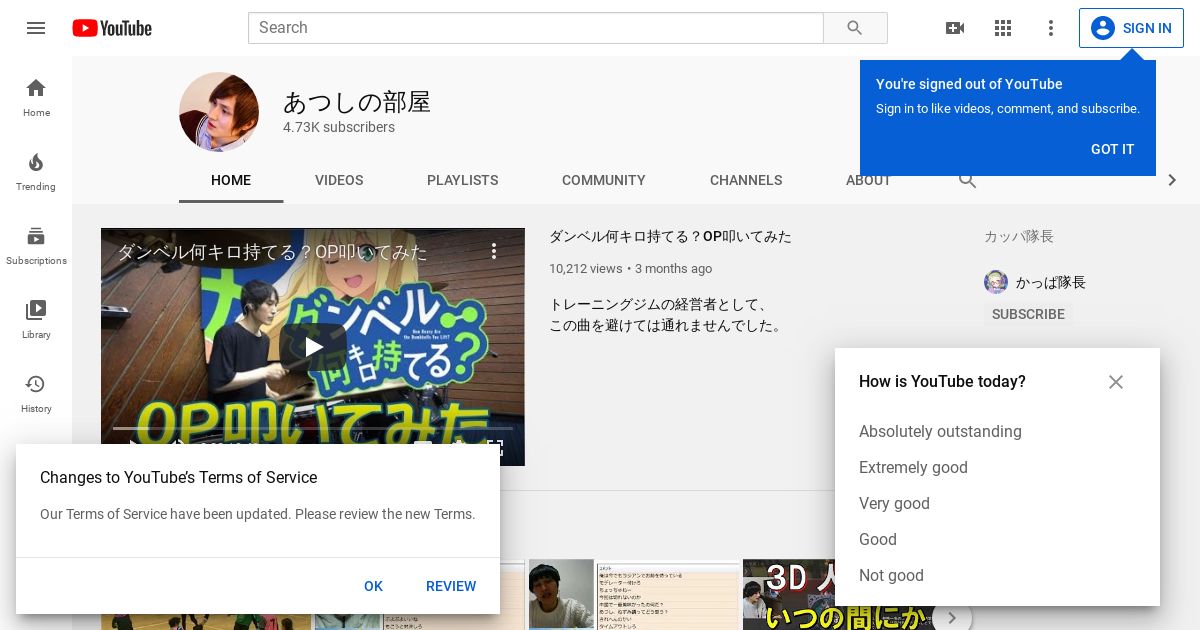Click かっぱ隊長 channel name
1200x630 pixels.
[x=1051, y=282]
